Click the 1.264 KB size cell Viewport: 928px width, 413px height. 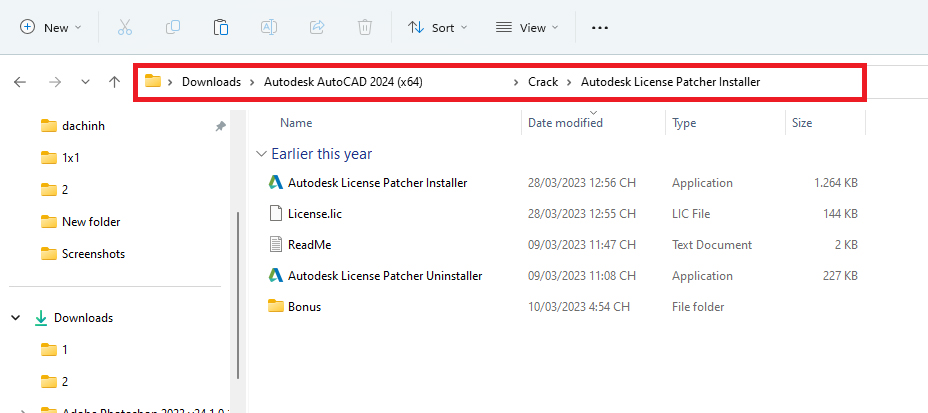point(836,183)
